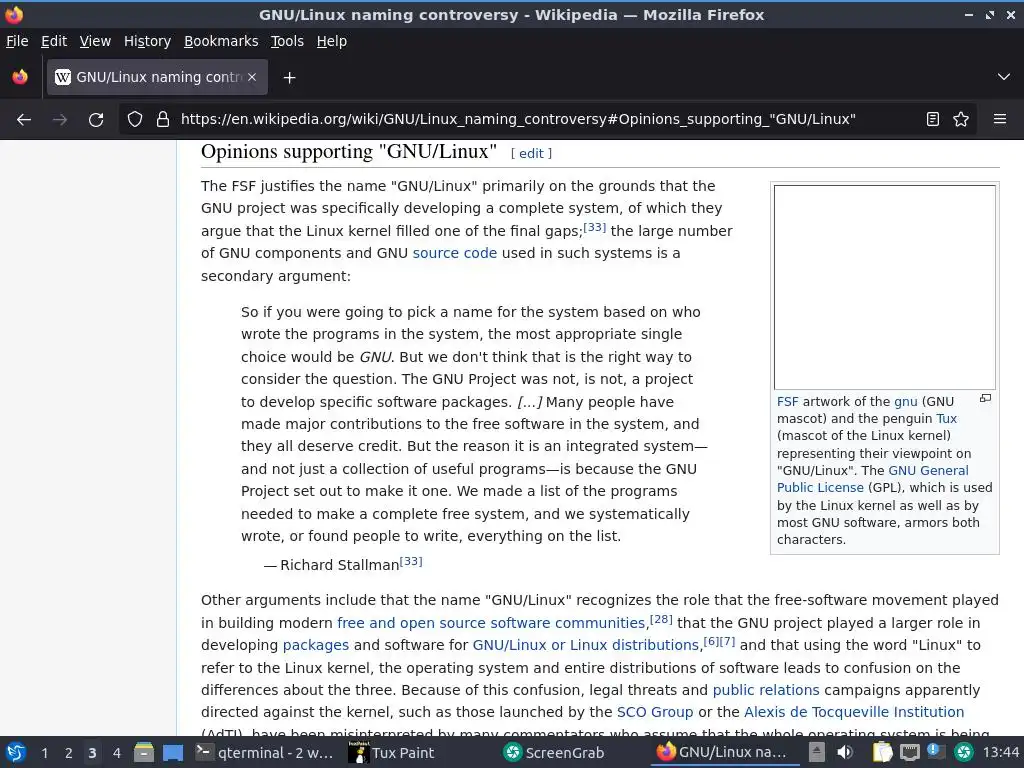Click the show desktop taskbar icon
The width and height of the screenshot is (1024, 768).
[173, 752]
